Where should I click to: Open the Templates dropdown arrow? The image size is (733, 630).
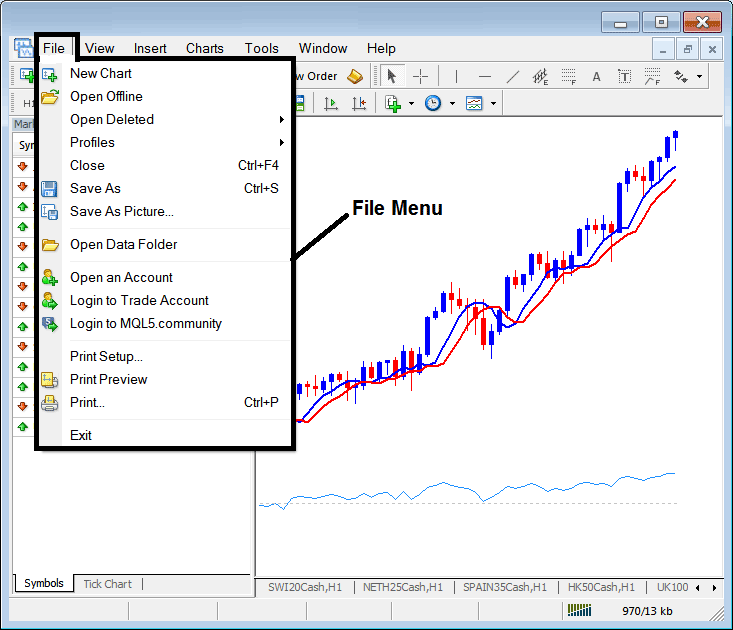coord(493,103)
